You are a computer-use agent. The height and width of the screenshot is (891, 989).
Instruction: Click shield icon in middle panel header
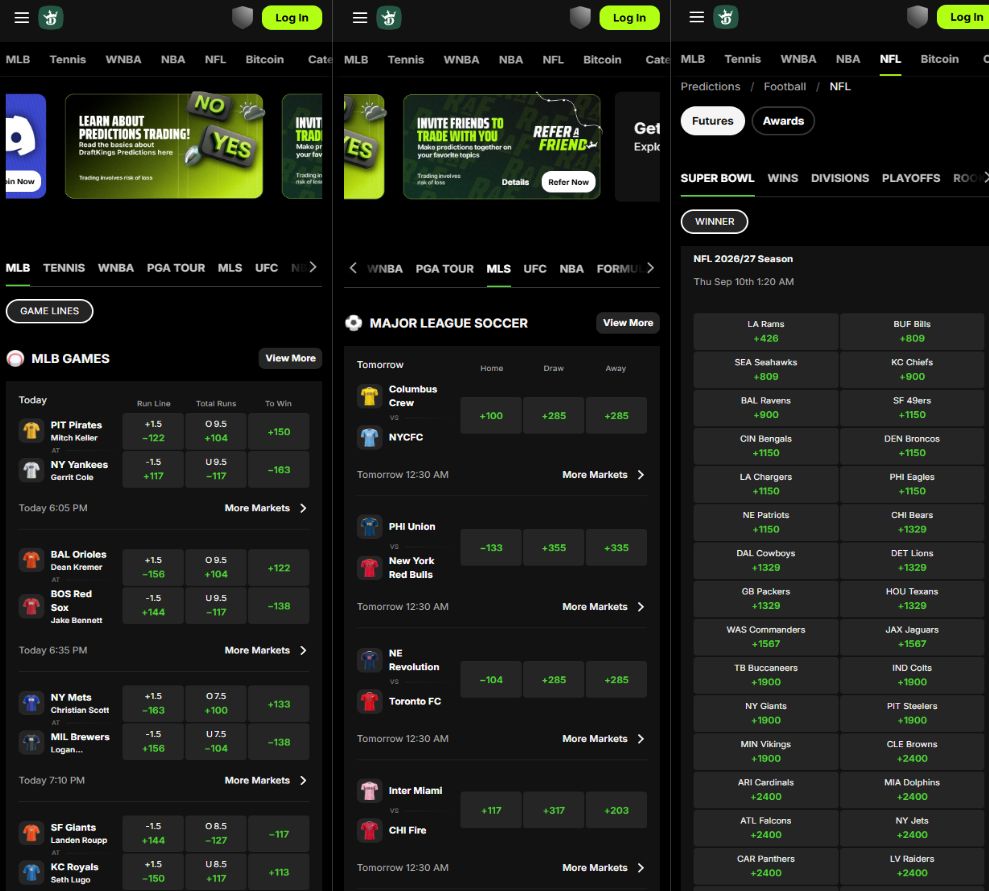pyautogui.click(x=580, y=18)
